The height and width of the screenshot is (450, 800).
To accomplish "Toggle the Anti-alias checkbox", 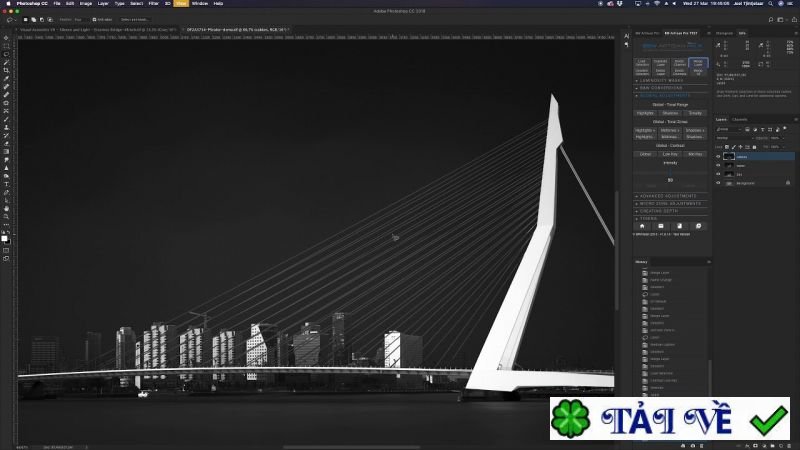I will [x=94, y=19].
